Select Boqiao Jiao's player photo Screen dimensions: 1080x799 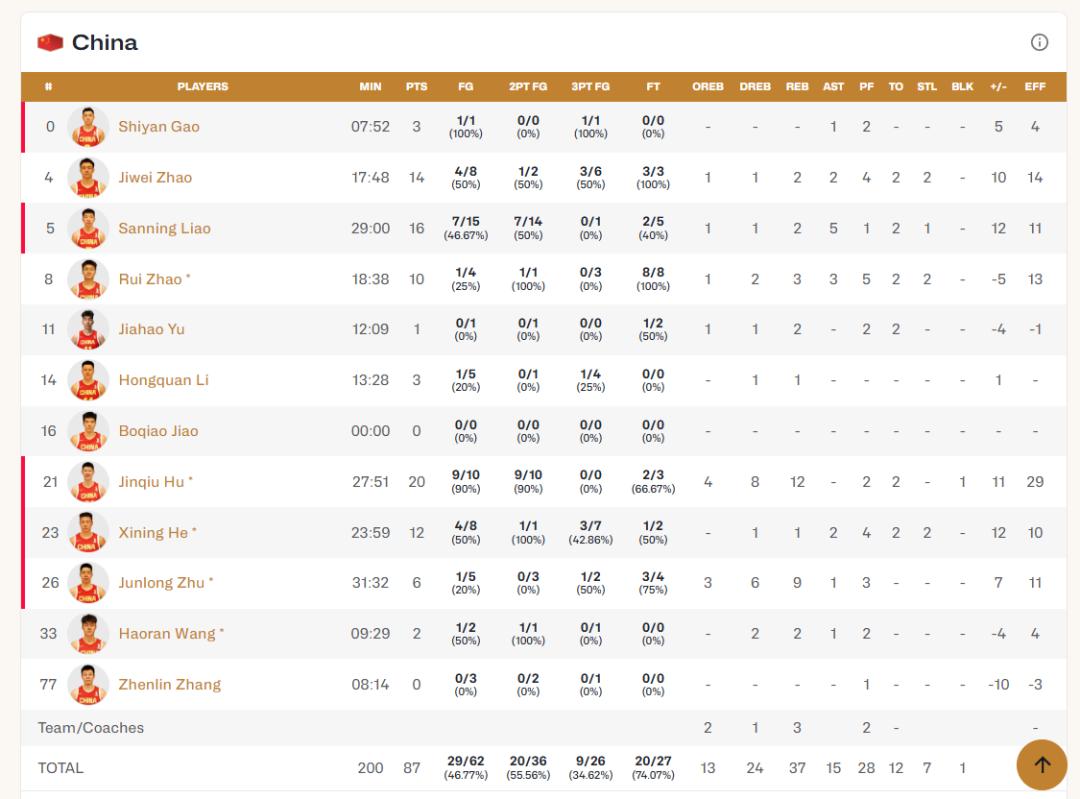coord(88,431)
